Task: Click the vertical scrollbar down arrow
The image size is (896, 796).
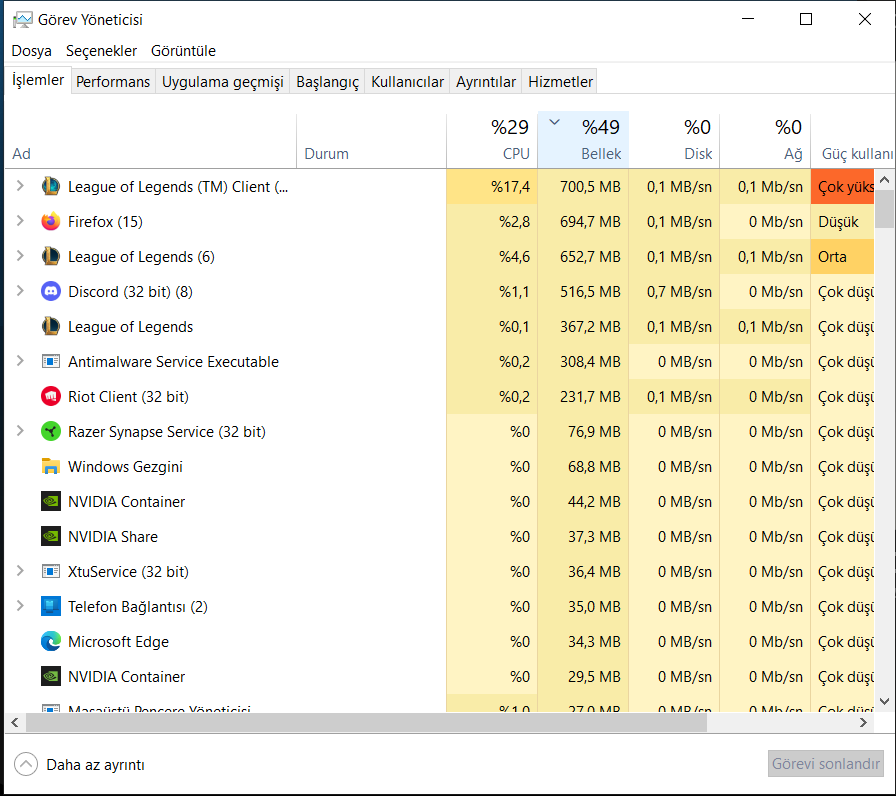Action: (885, 701)
